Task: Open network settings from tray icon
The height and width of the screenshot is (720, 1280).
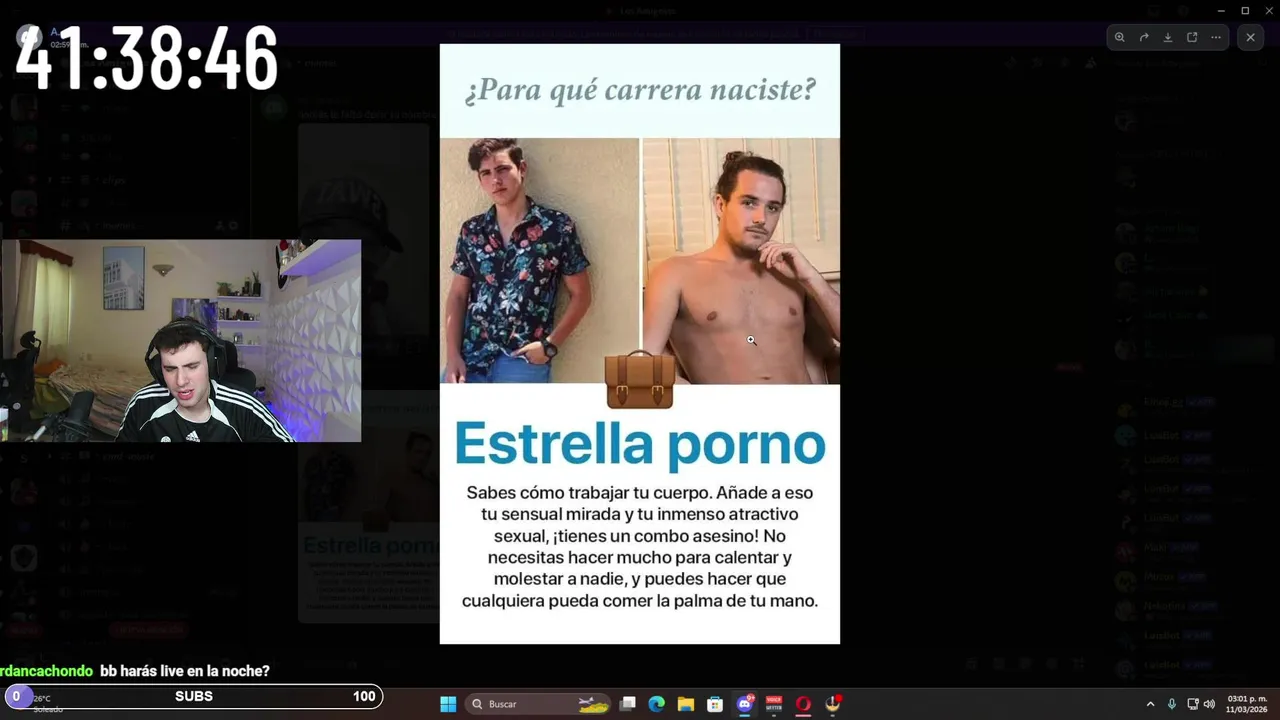Action: point(1192,704)
